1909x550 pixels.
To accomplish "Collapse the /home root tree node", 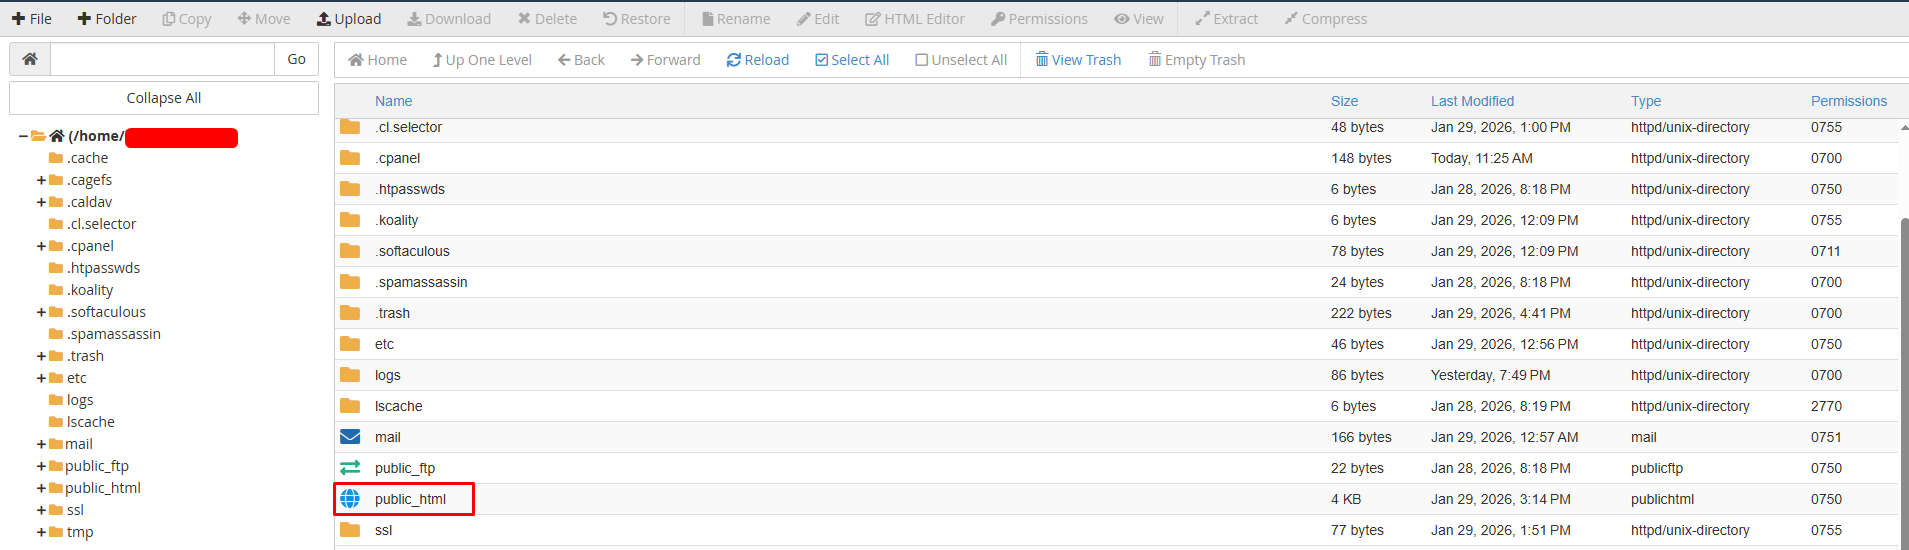I will pyautogui.click(x=23, y=136).
